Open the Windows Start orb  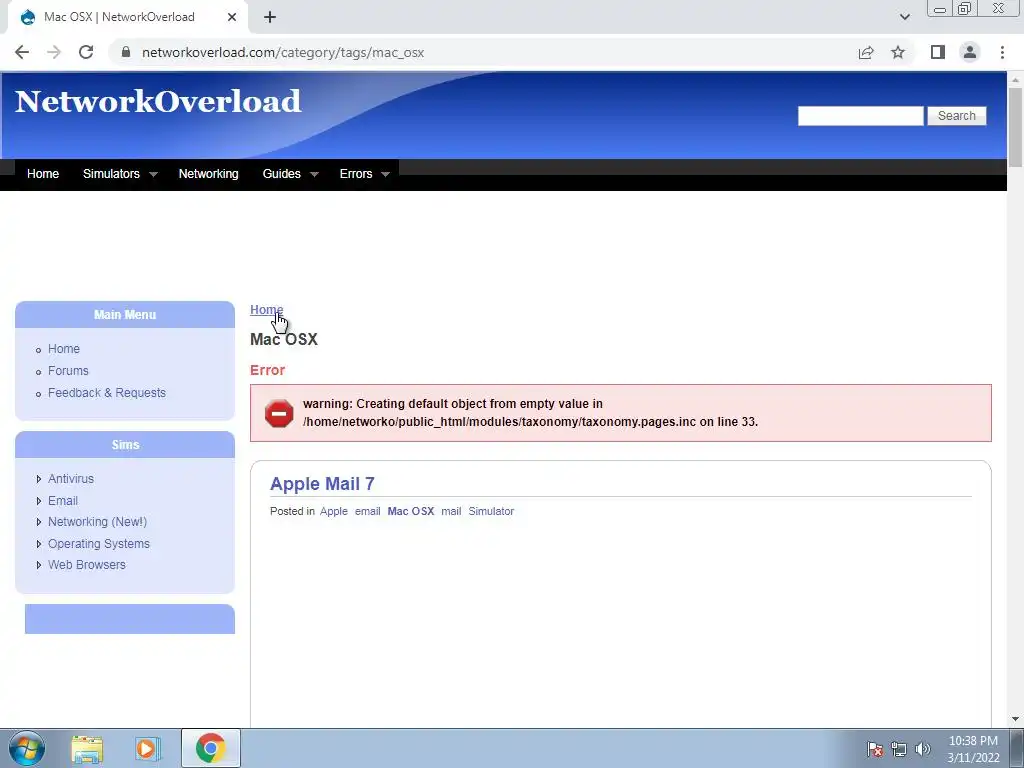(x=27, y=748)
